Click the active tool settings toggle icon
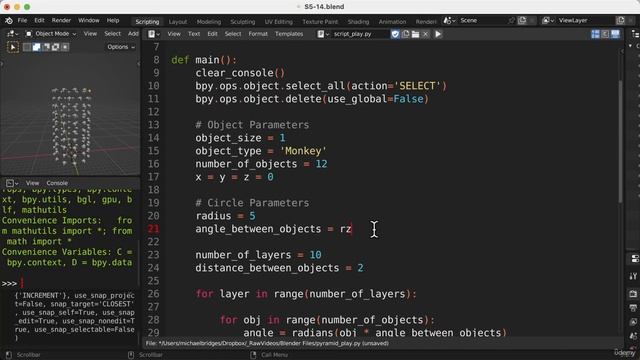Image resolution: width=640 pixels, height=360 pixels. (634, 259)
